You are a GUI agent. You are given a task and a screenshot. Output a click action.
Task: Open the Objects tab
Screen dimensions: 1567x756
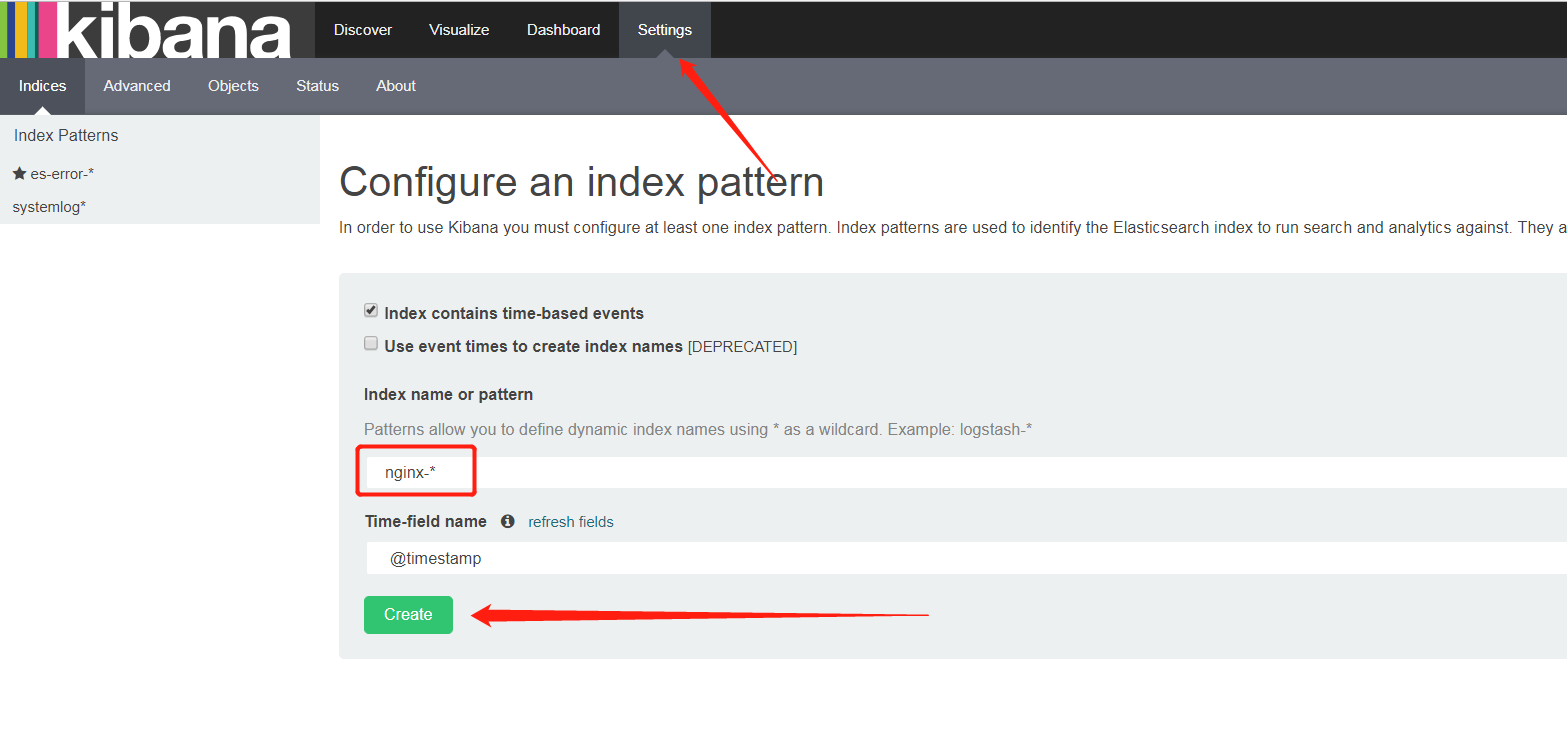pyautogui.click(x=232, y=85)
